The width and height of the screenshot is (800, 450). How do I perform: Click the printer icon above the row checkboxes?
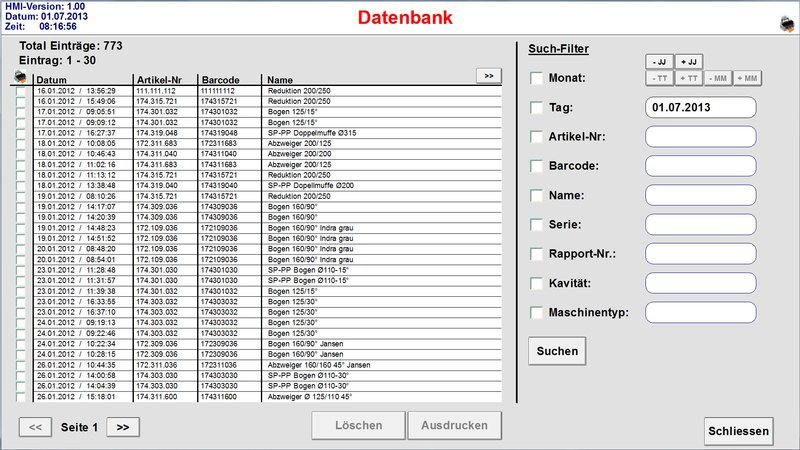(x=21, y=77)
